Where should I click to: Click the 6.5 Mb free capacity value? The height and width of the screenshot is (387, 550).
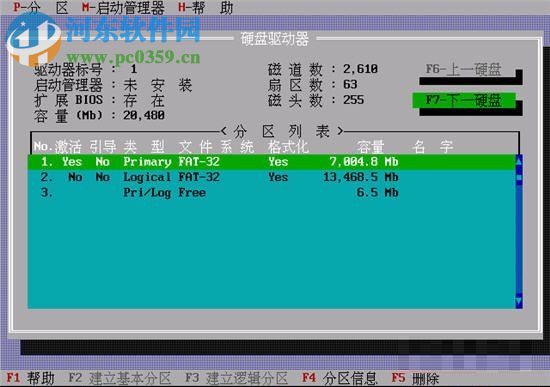(377, 193)
